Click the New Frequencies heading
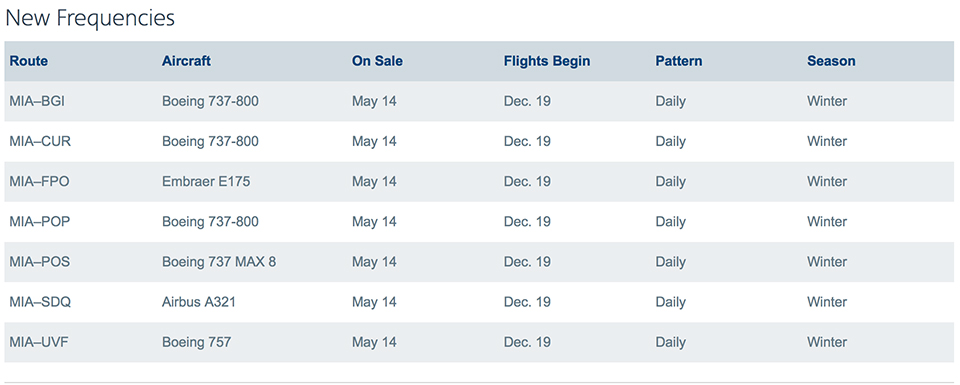The width and height of the screenshot is (960, 385). tap(90, 18)
